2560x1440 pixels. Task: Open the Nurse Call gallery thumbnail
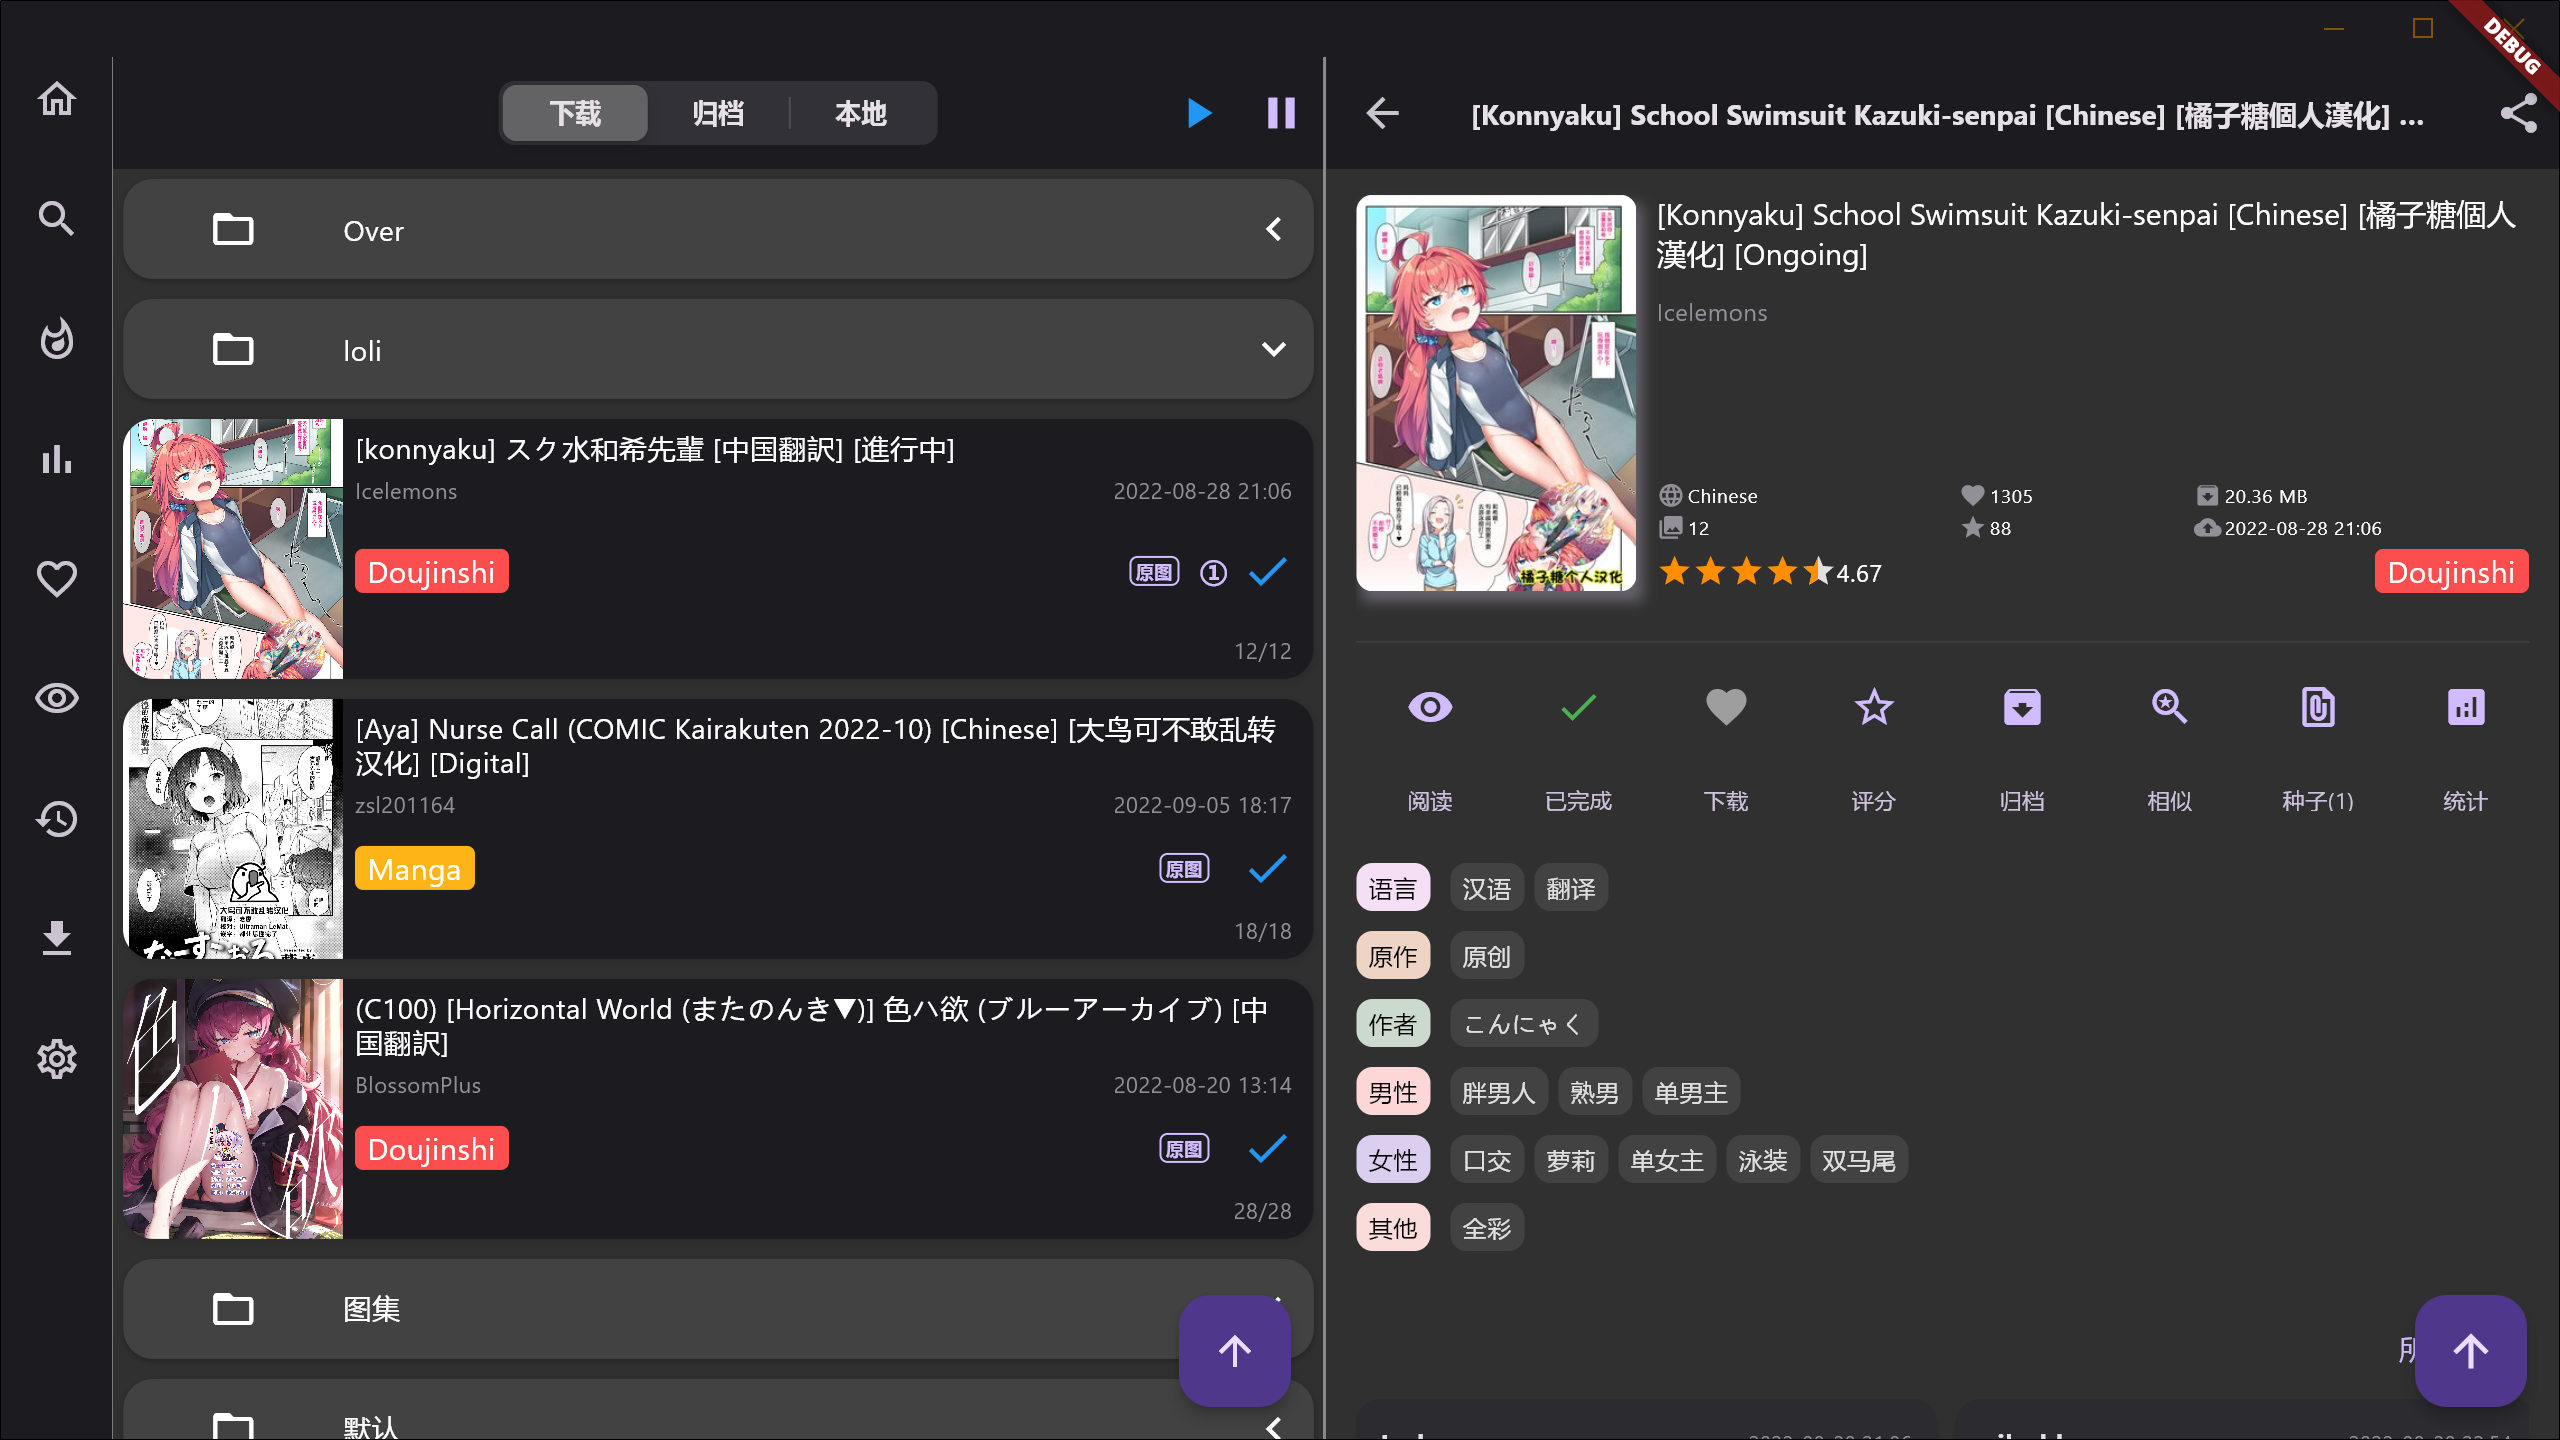[x=233, y=829]
